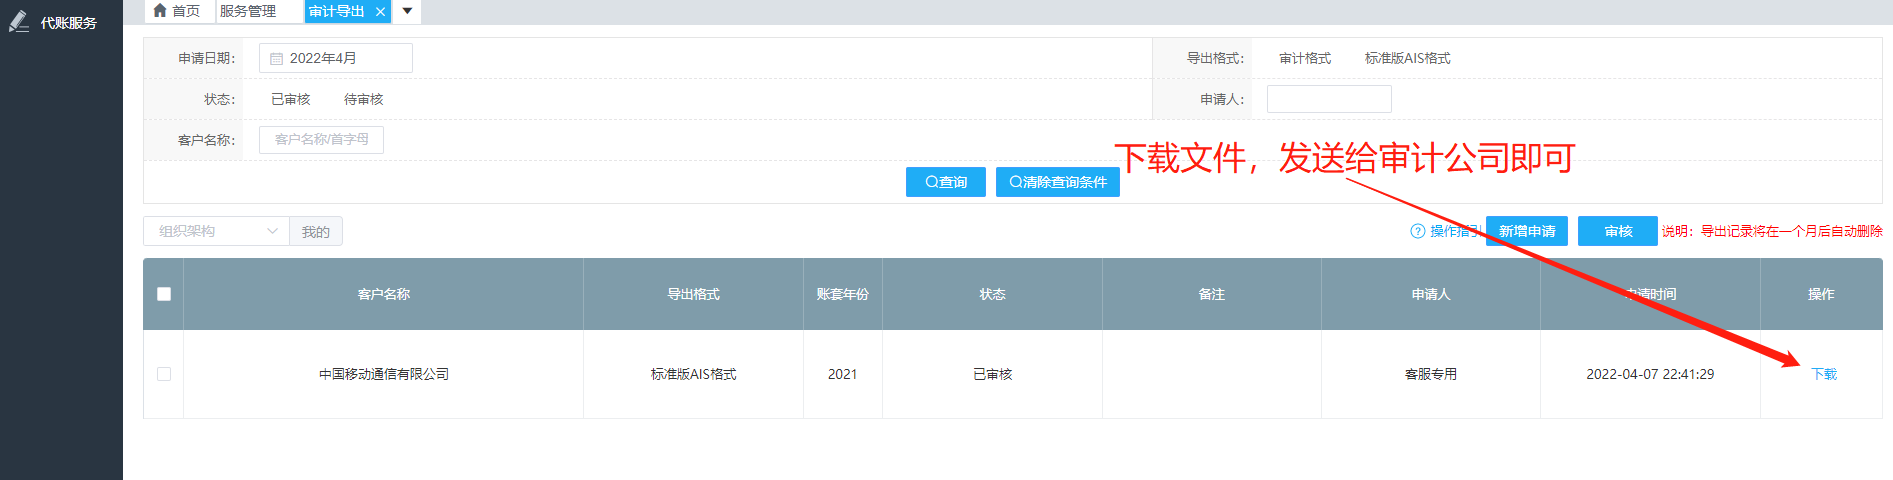Click the home icon on 首页 tab

coord(160,11)
